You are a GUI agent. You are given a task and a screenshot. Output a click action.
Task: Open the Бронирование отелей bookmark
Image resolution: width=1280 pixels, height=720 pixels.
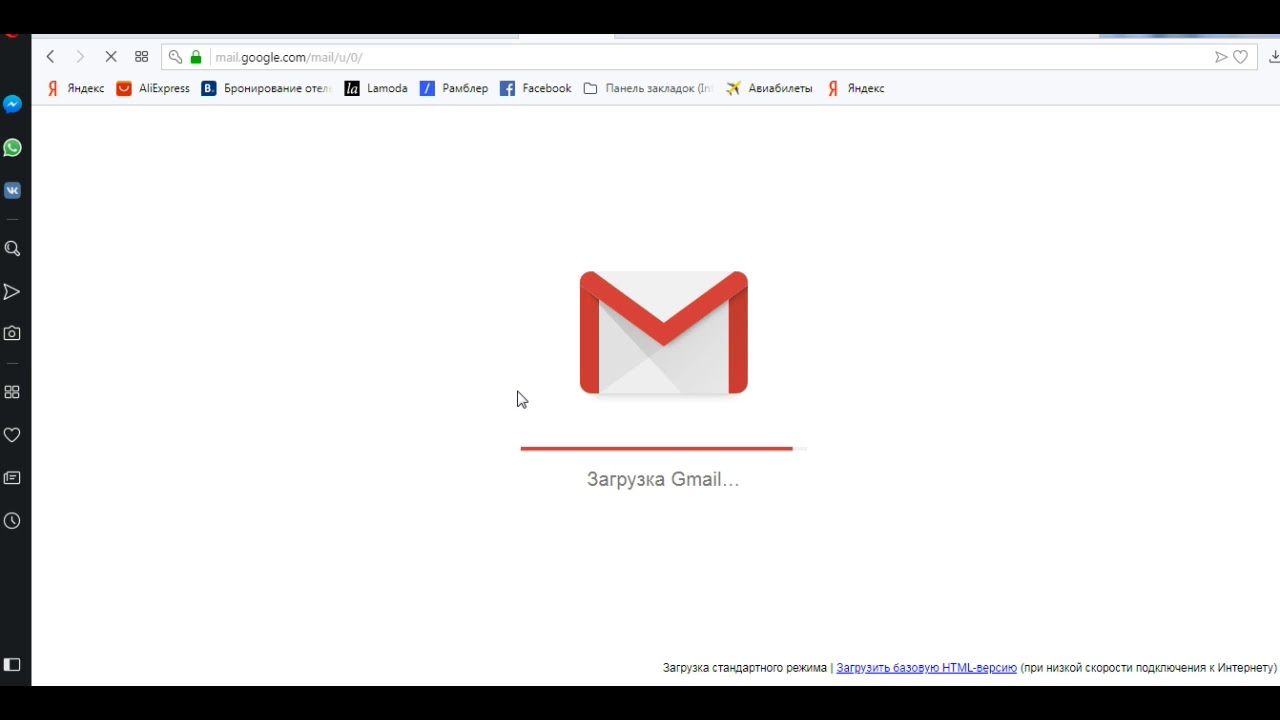pos(266,88)
